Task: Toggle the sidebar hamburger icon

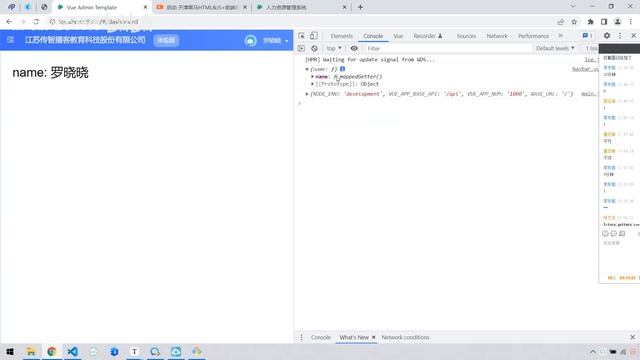Action: coord(11,40)
